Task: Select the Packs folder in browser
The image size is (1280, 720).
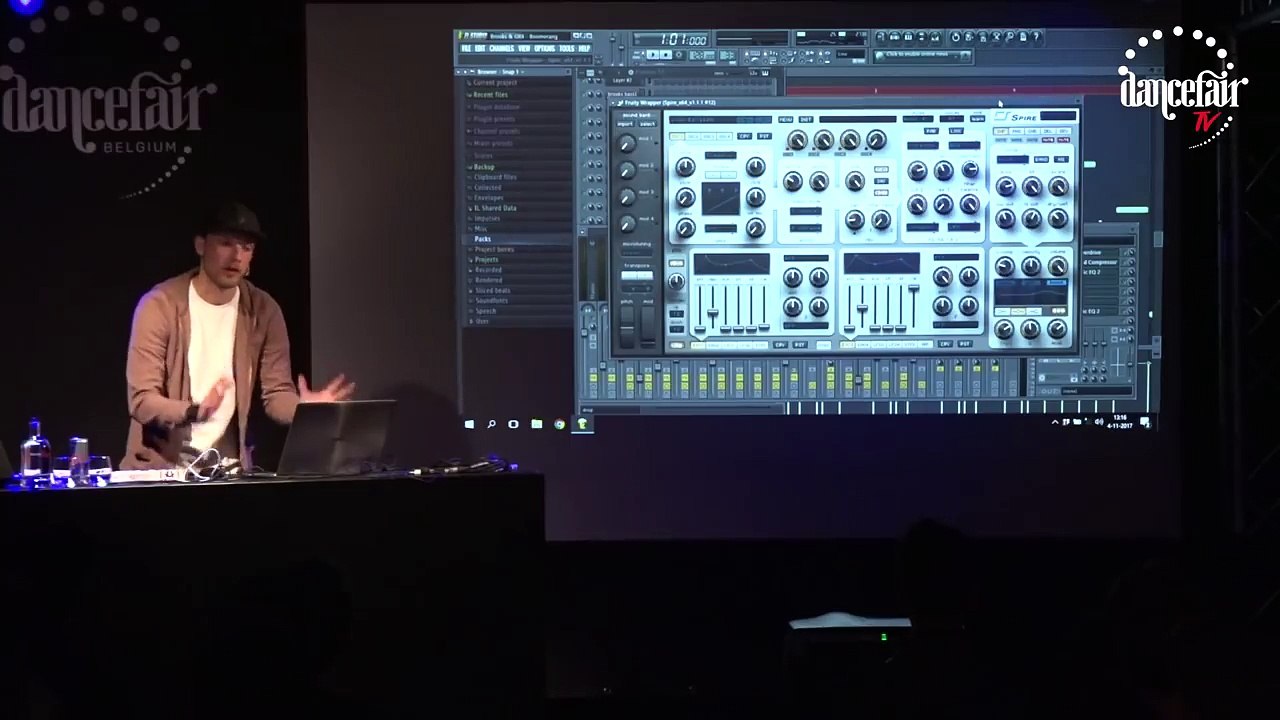Action: (x=483, y=239)
